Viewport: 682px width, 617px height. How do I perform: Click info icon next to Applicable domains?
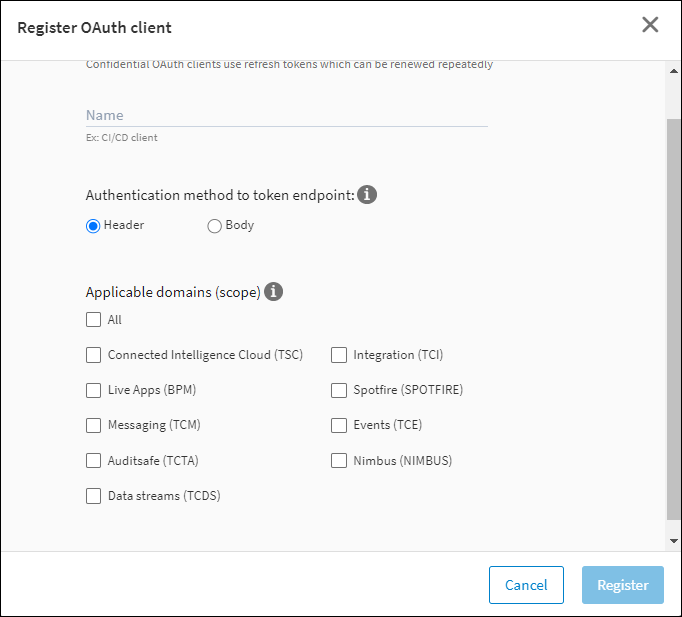[273, 292]
